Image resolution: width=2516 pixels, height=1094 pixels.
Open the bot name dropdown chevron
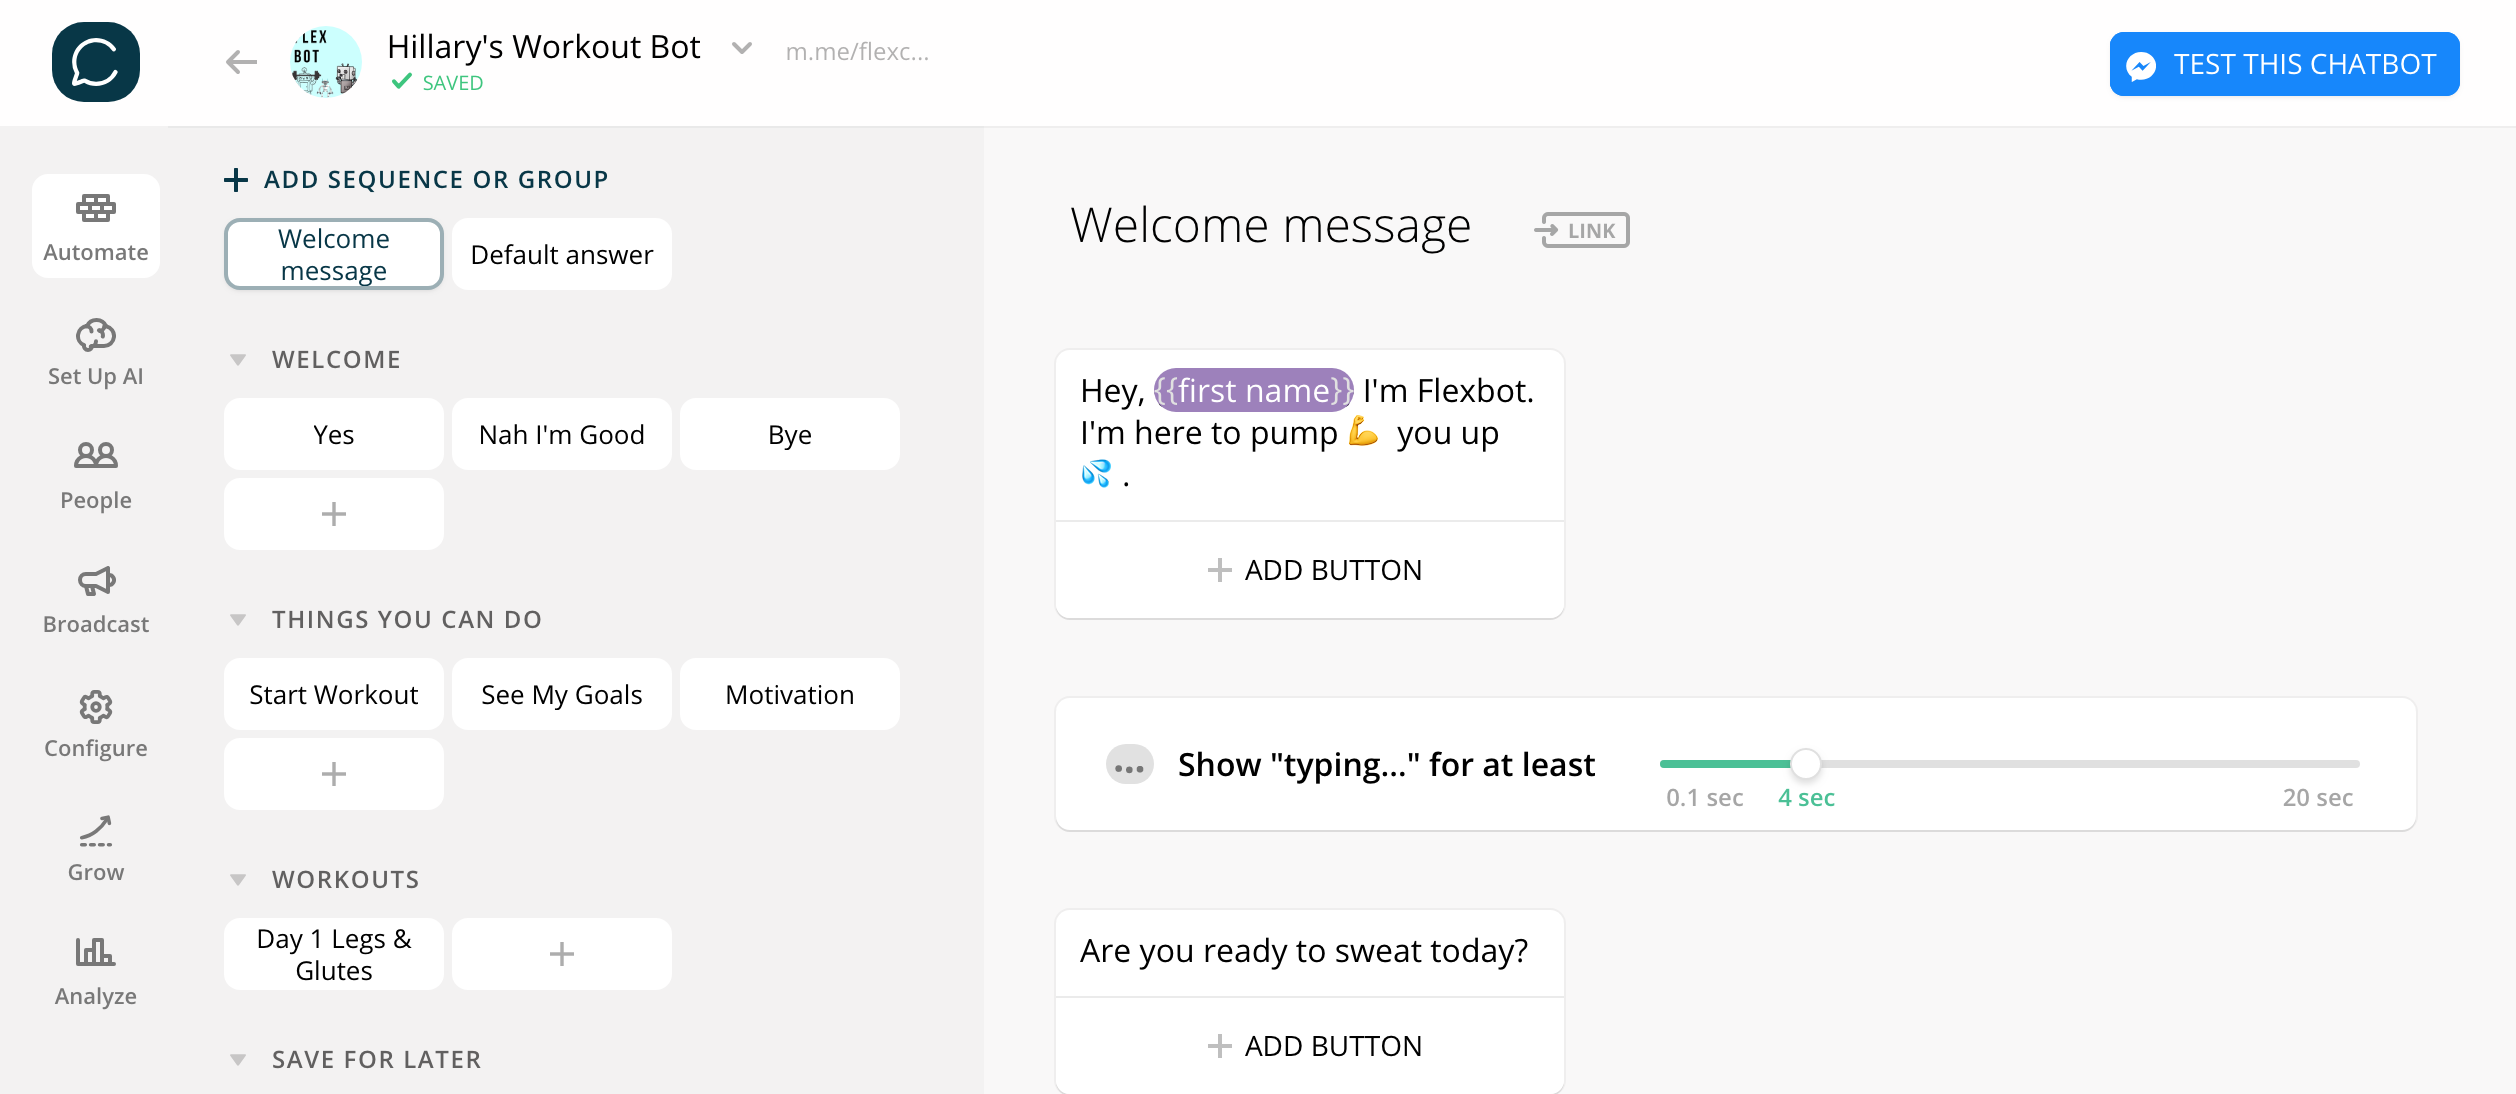(x=741, y=47)
